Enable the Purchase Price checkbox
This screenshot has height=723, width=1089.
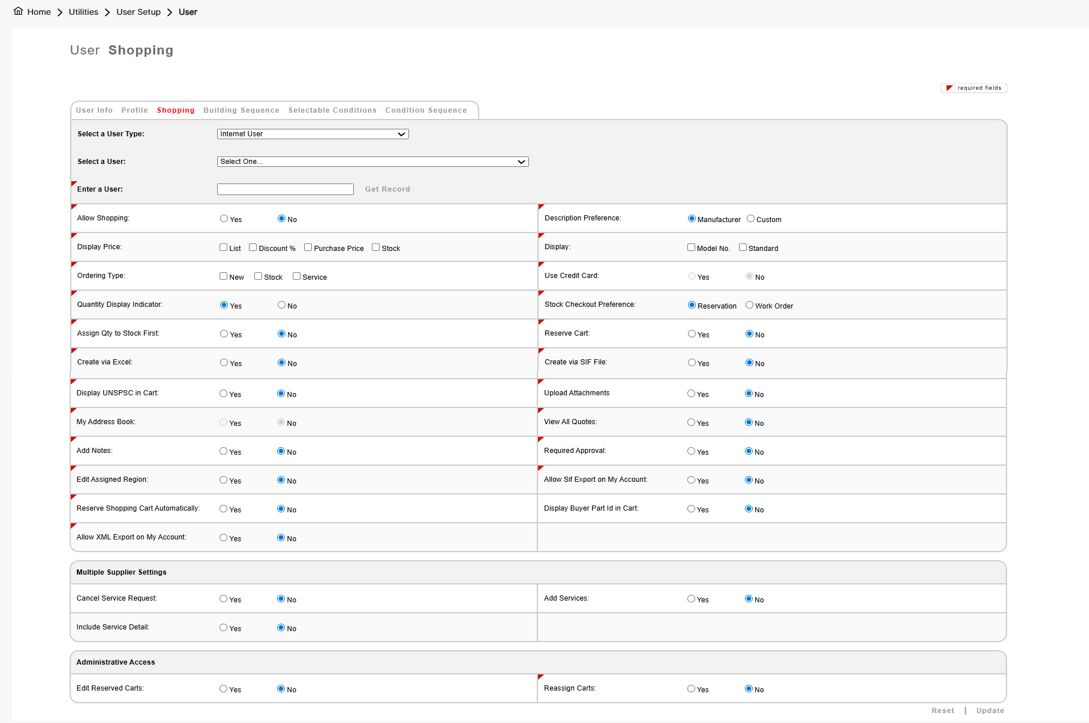point(308,247)
